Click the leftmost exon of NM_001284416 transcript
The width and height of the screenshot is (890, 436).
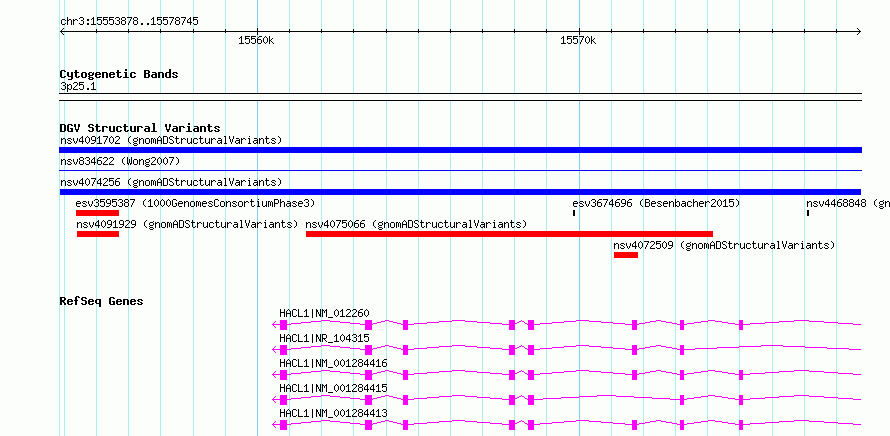coord(284,375)
